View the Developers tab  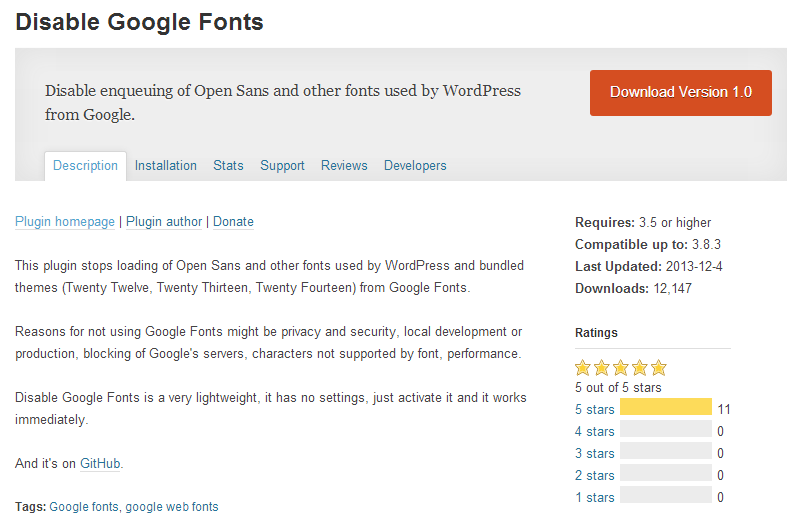tap(415, 166)
